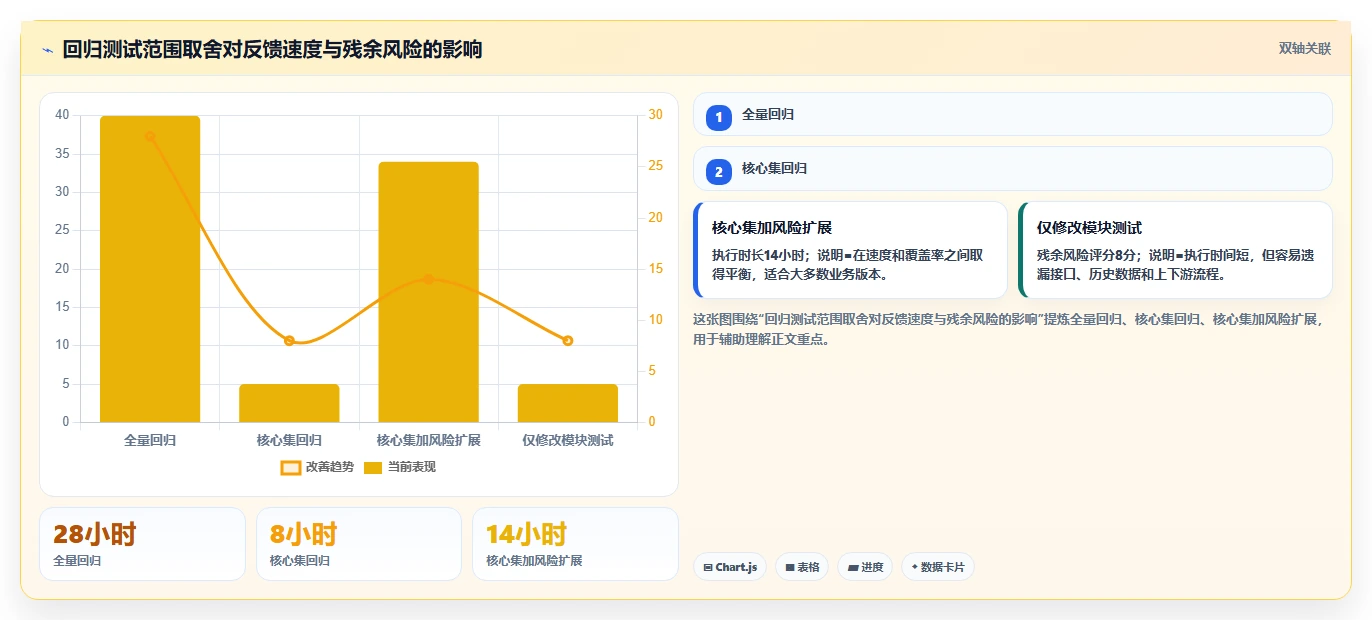Viewport: 1372px width, 620px height.
Task: Click the trend line point above 核心集回归
Action: pos(289,341)
